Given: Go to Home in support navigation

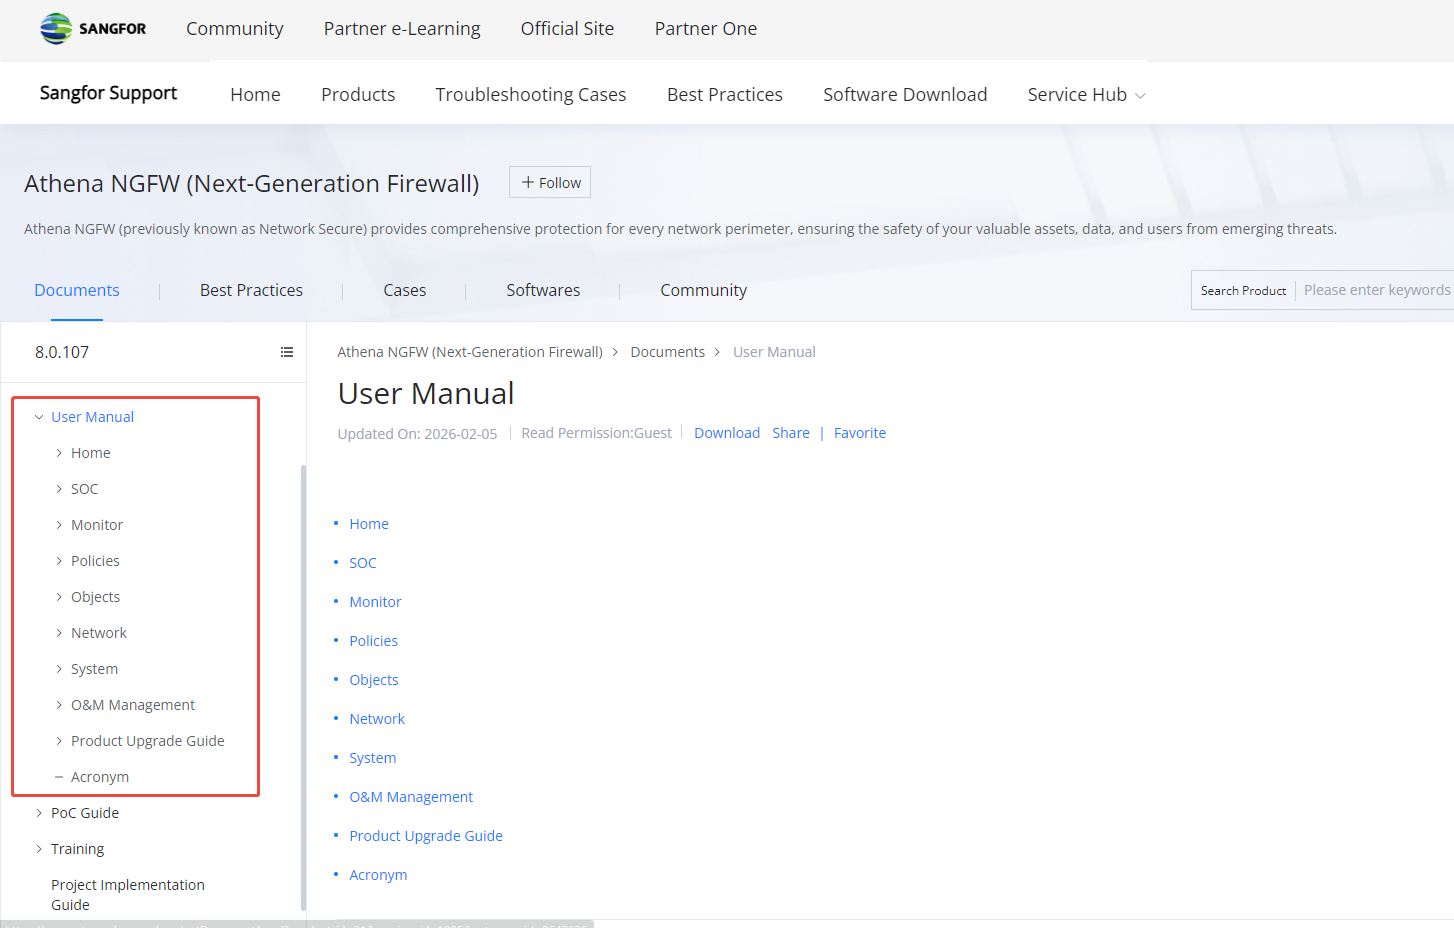Looking at the screenshot, I should pos(255,95).
